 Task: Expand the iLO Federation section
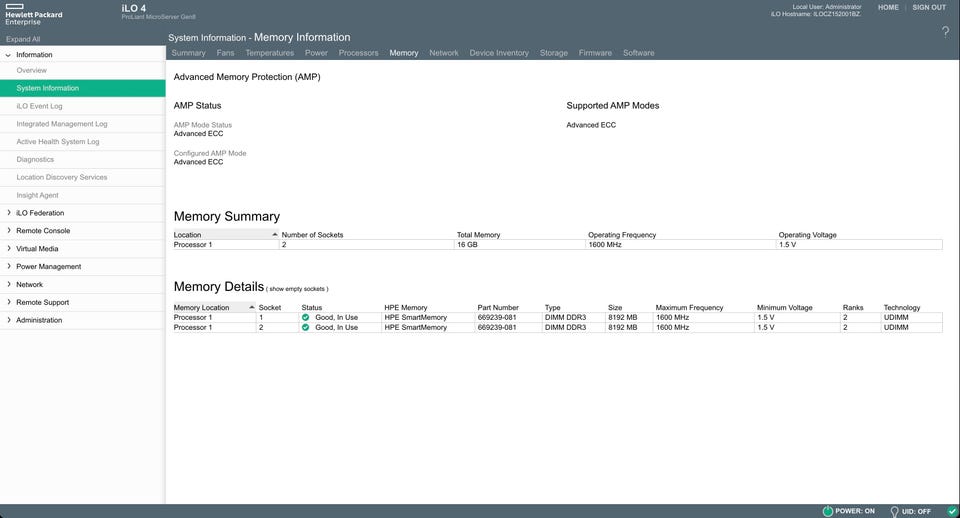(9, 213)
